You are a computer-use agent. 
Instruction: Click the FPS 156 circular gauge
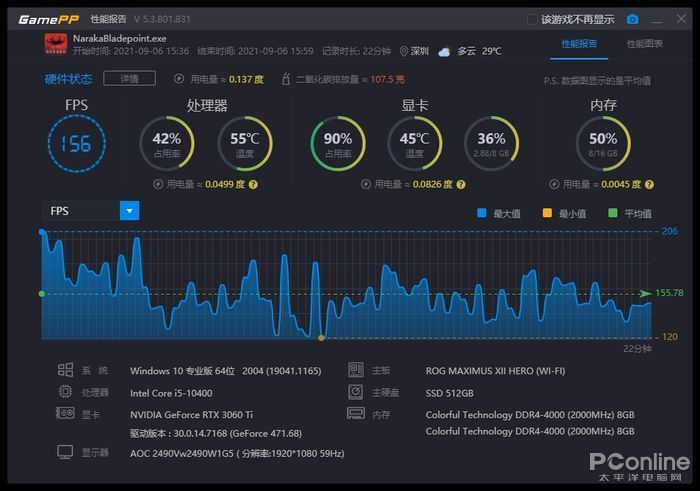77,144
